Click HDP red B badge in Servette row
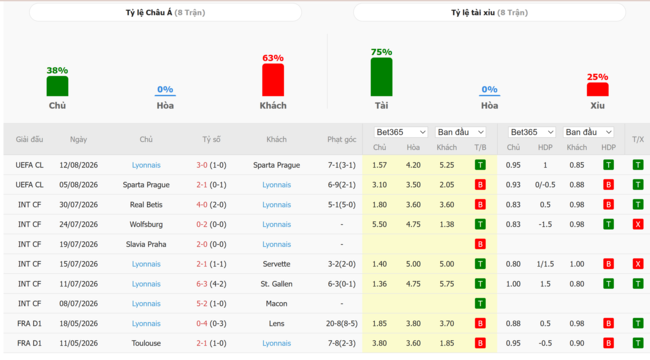This screenshot has width=650, height=360. [608, 264]
